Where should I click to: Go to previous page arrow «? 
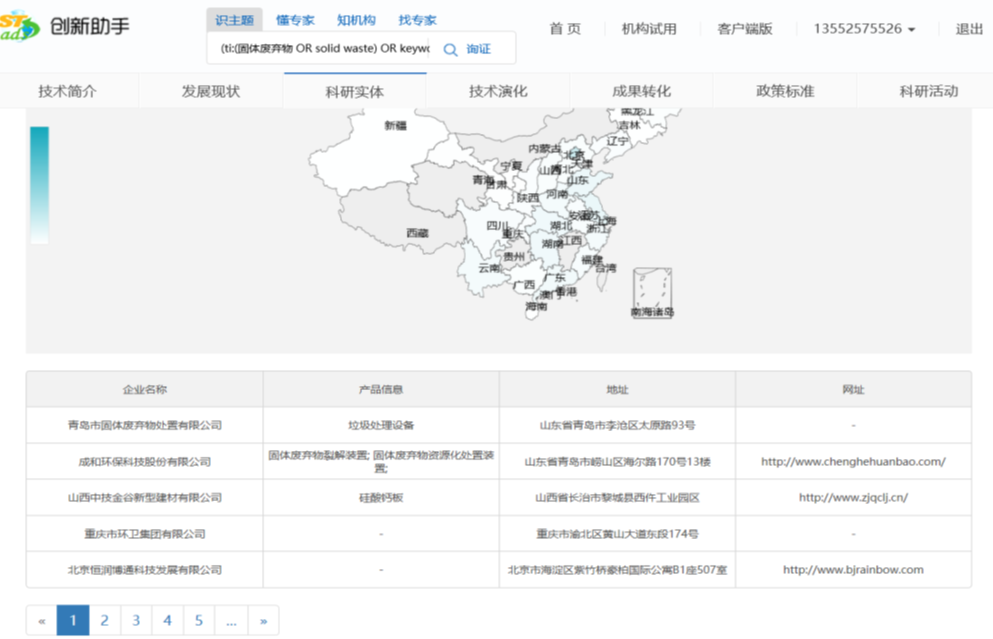click(41, 621)
